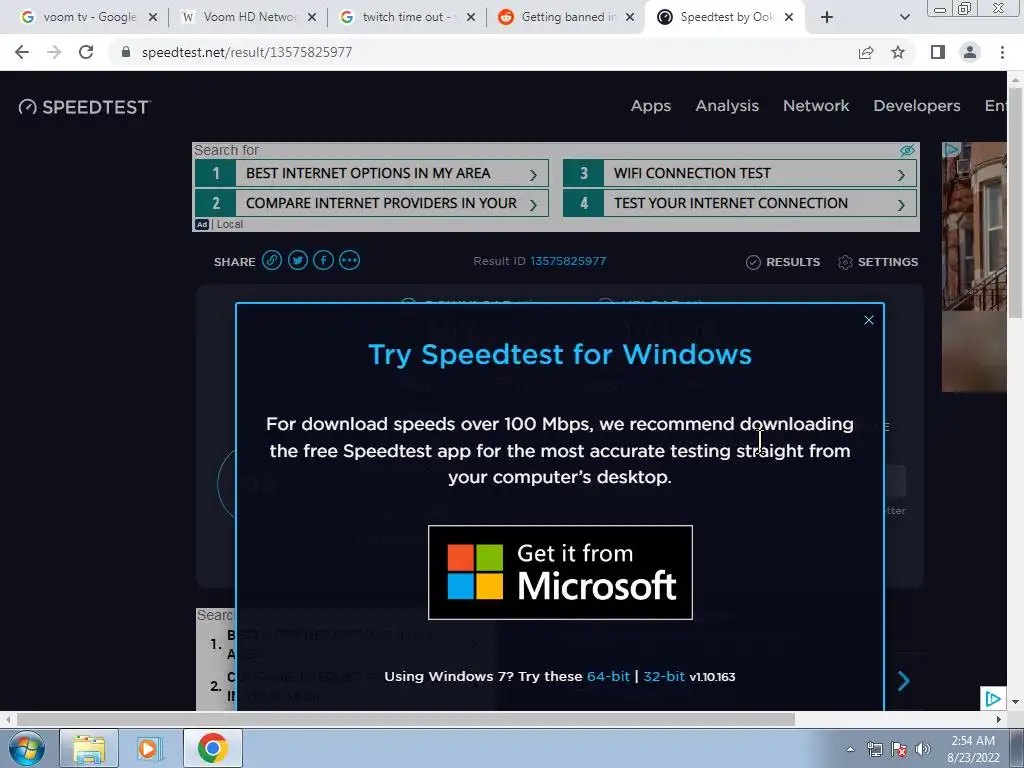Image resolution: width=1024 pixels, height=768 pixels.
Task: Click the horizontal scrollbar
Action: coord(406,720)
